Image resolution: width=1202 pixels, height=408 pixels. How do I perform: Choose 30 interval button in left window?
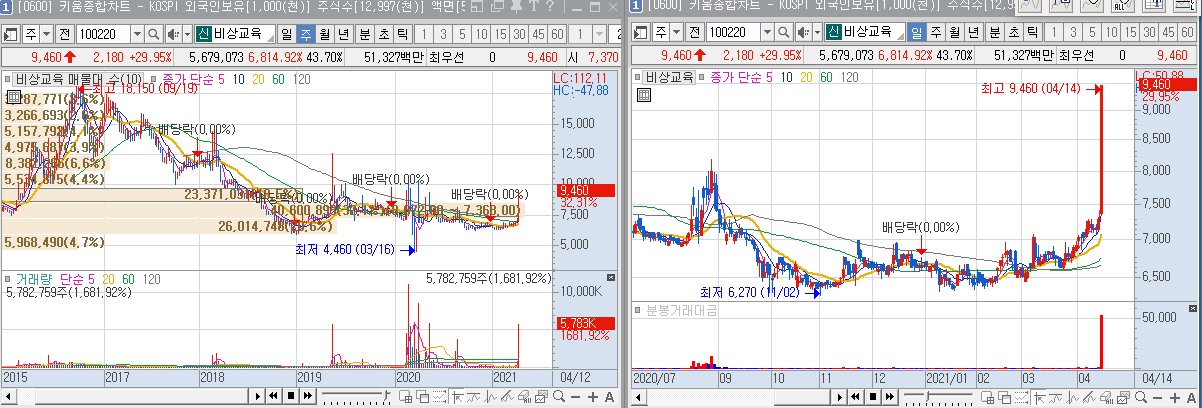pos(518,34)
